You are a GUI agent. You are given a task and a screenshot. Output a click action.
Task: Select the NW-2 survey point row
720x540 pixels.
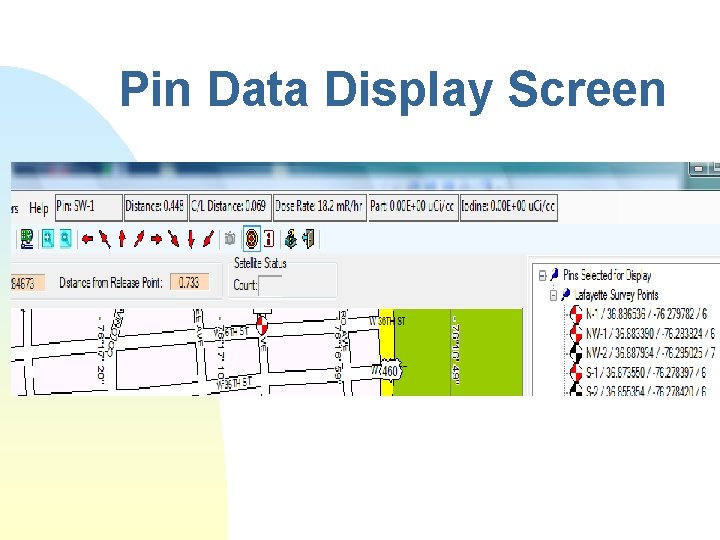[650, 353]
